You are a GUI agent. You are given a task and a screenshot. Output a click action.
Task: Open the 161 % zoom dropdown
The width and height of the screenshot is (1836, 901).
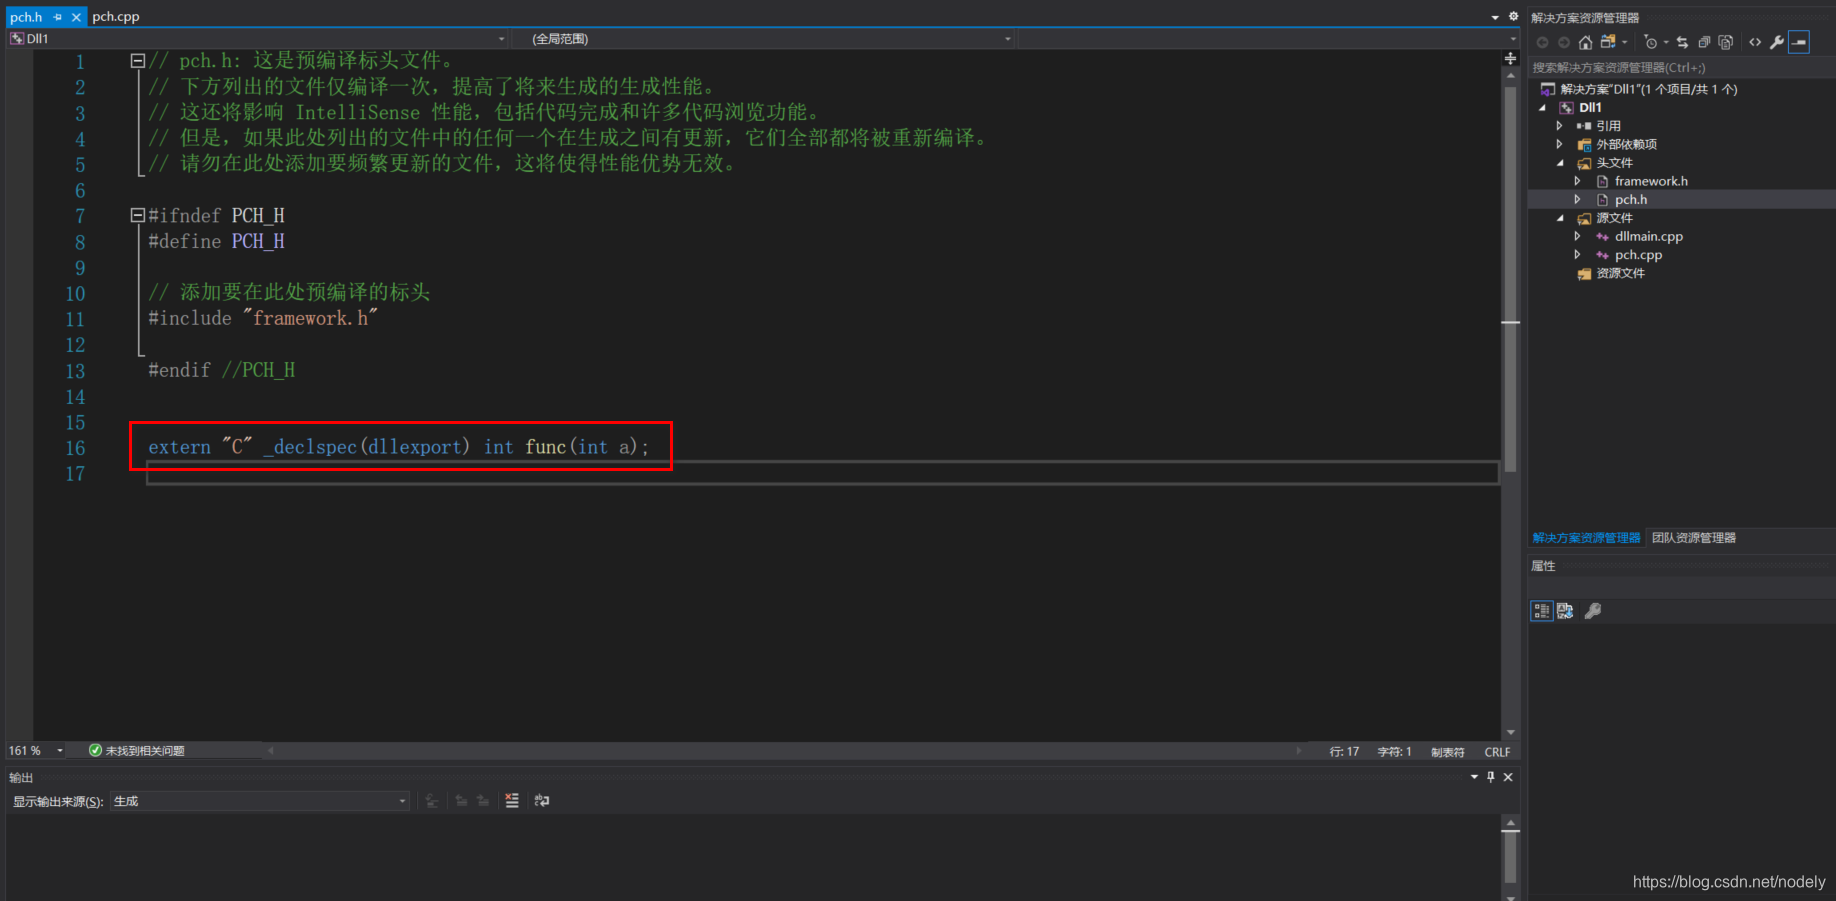coord(60,751)
